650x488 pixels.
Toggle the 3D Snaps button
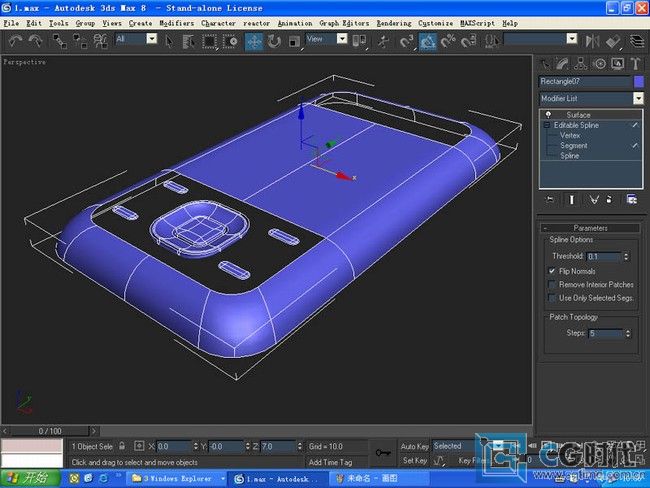pyautogui.click(x=407, y=41)
